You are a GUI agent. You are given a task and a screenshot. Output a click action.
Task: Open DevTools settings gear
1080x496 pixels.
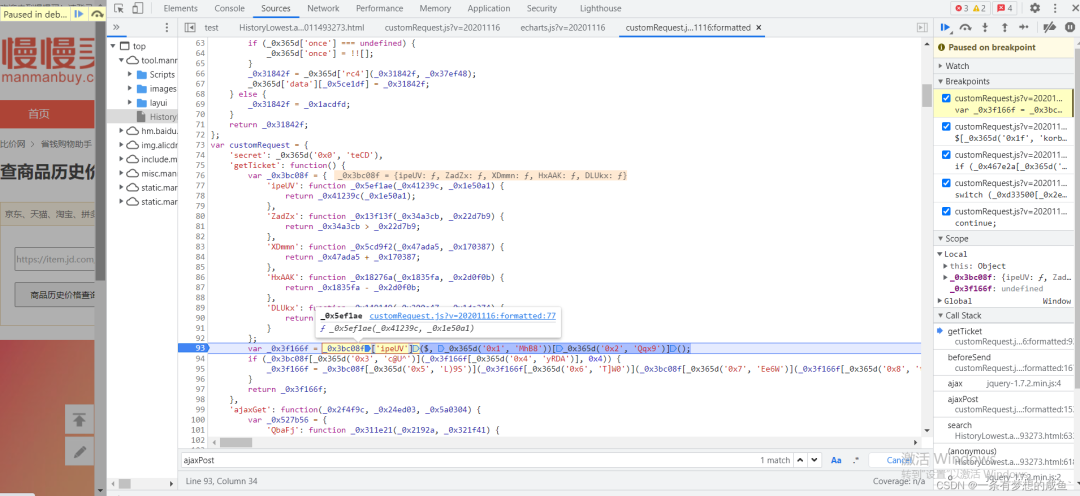(1035, 8)
